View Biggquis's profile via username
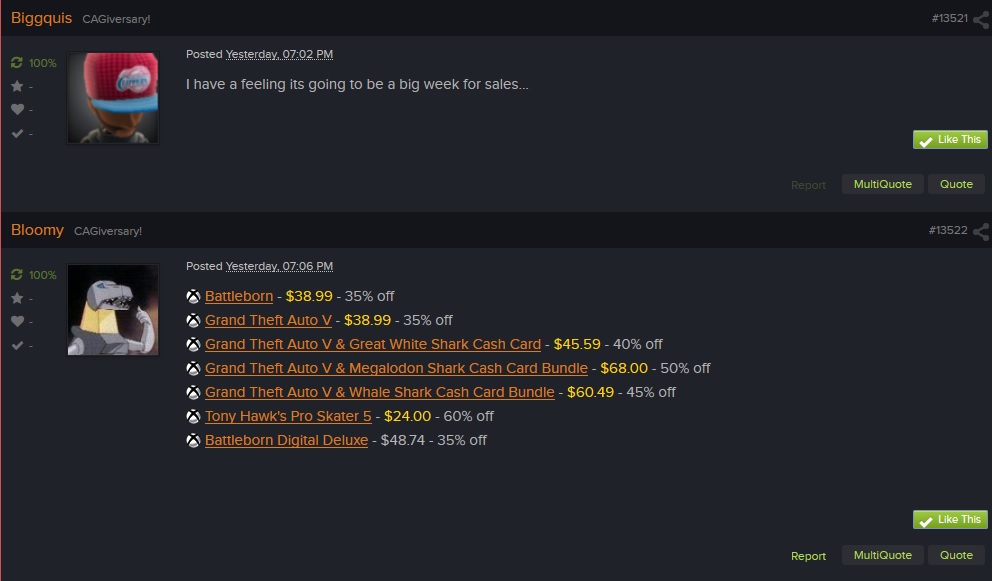The height and width of the screenshot is (581, 993). coord(41,18)
